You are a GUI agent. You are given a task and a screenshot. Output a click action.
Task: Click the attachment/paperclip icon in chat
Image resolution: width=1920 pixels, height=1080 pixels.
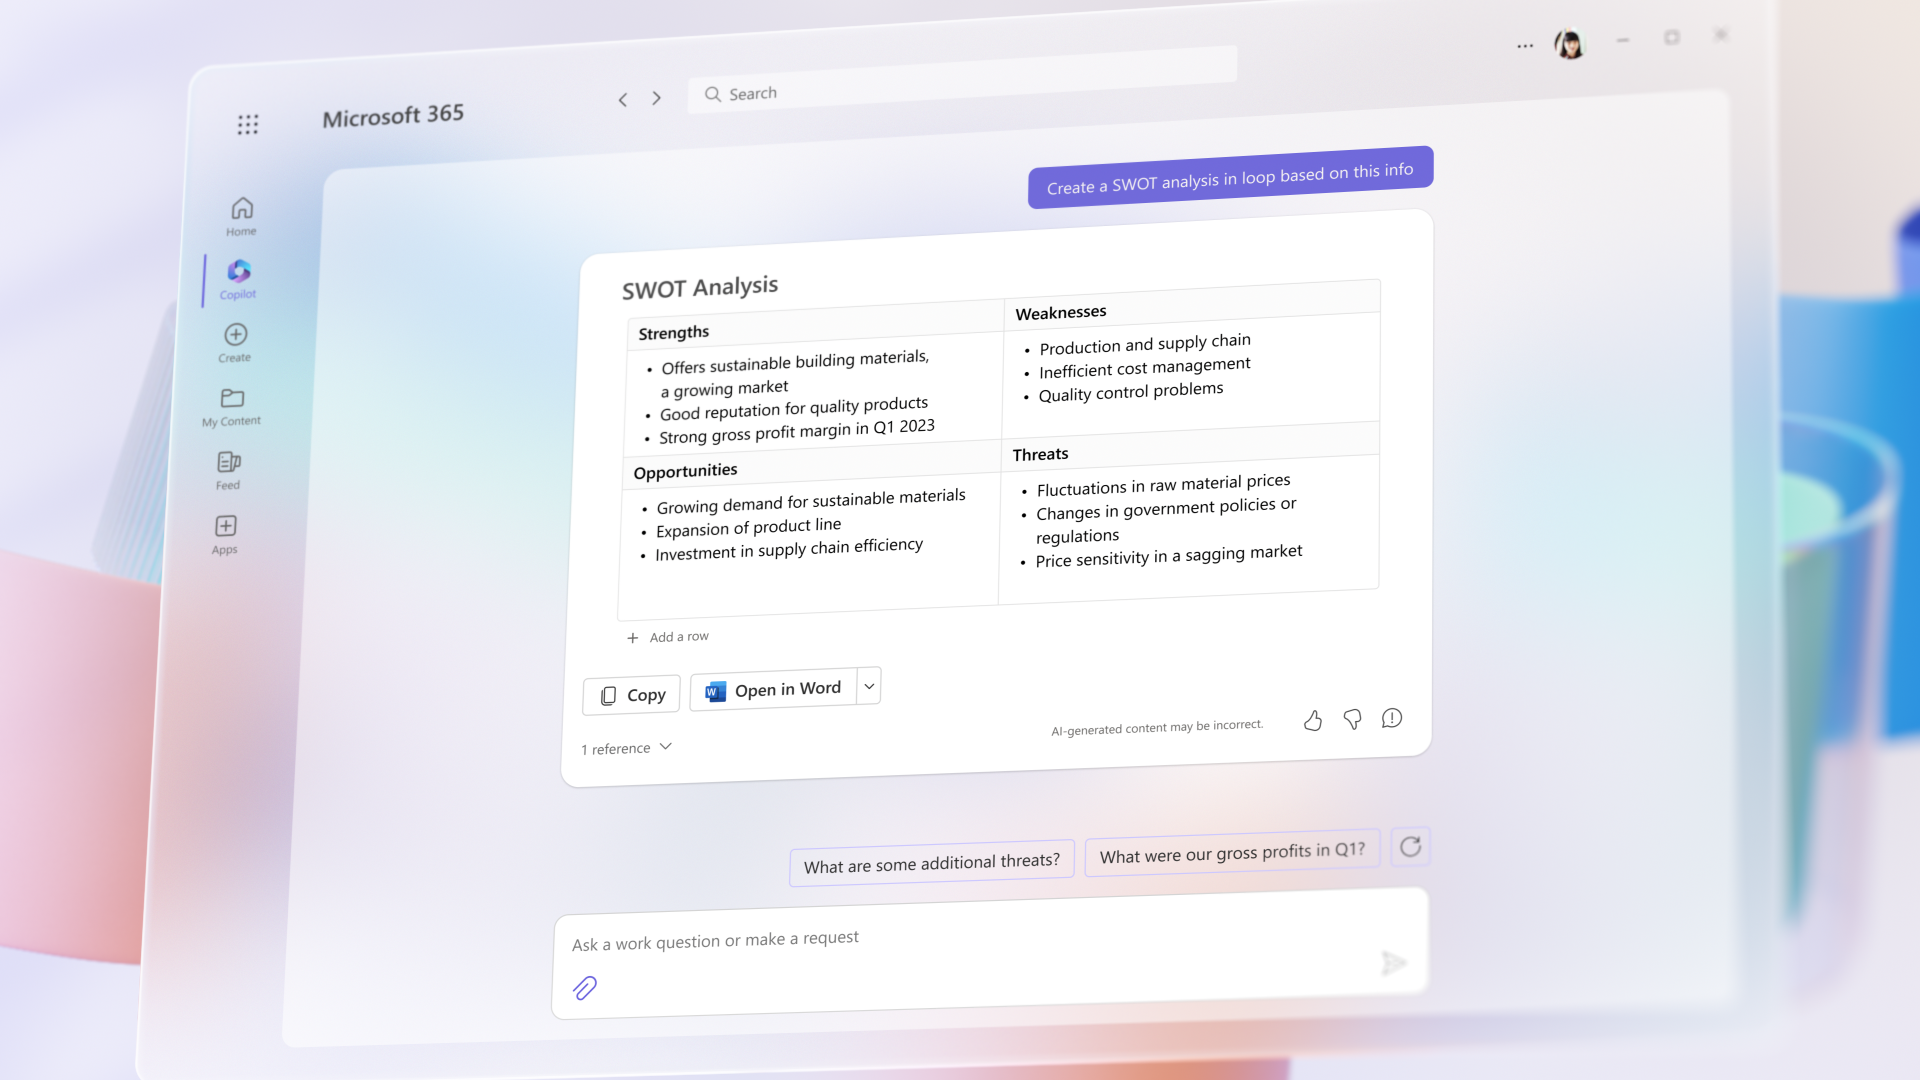tap(584, 986)
